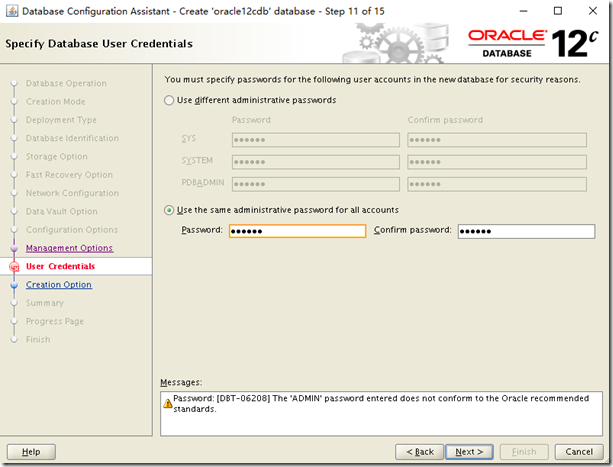Screen dimensions: 613x467
Task: Click the SYSTEM confirm password field
Action: (x=497, y=162)
